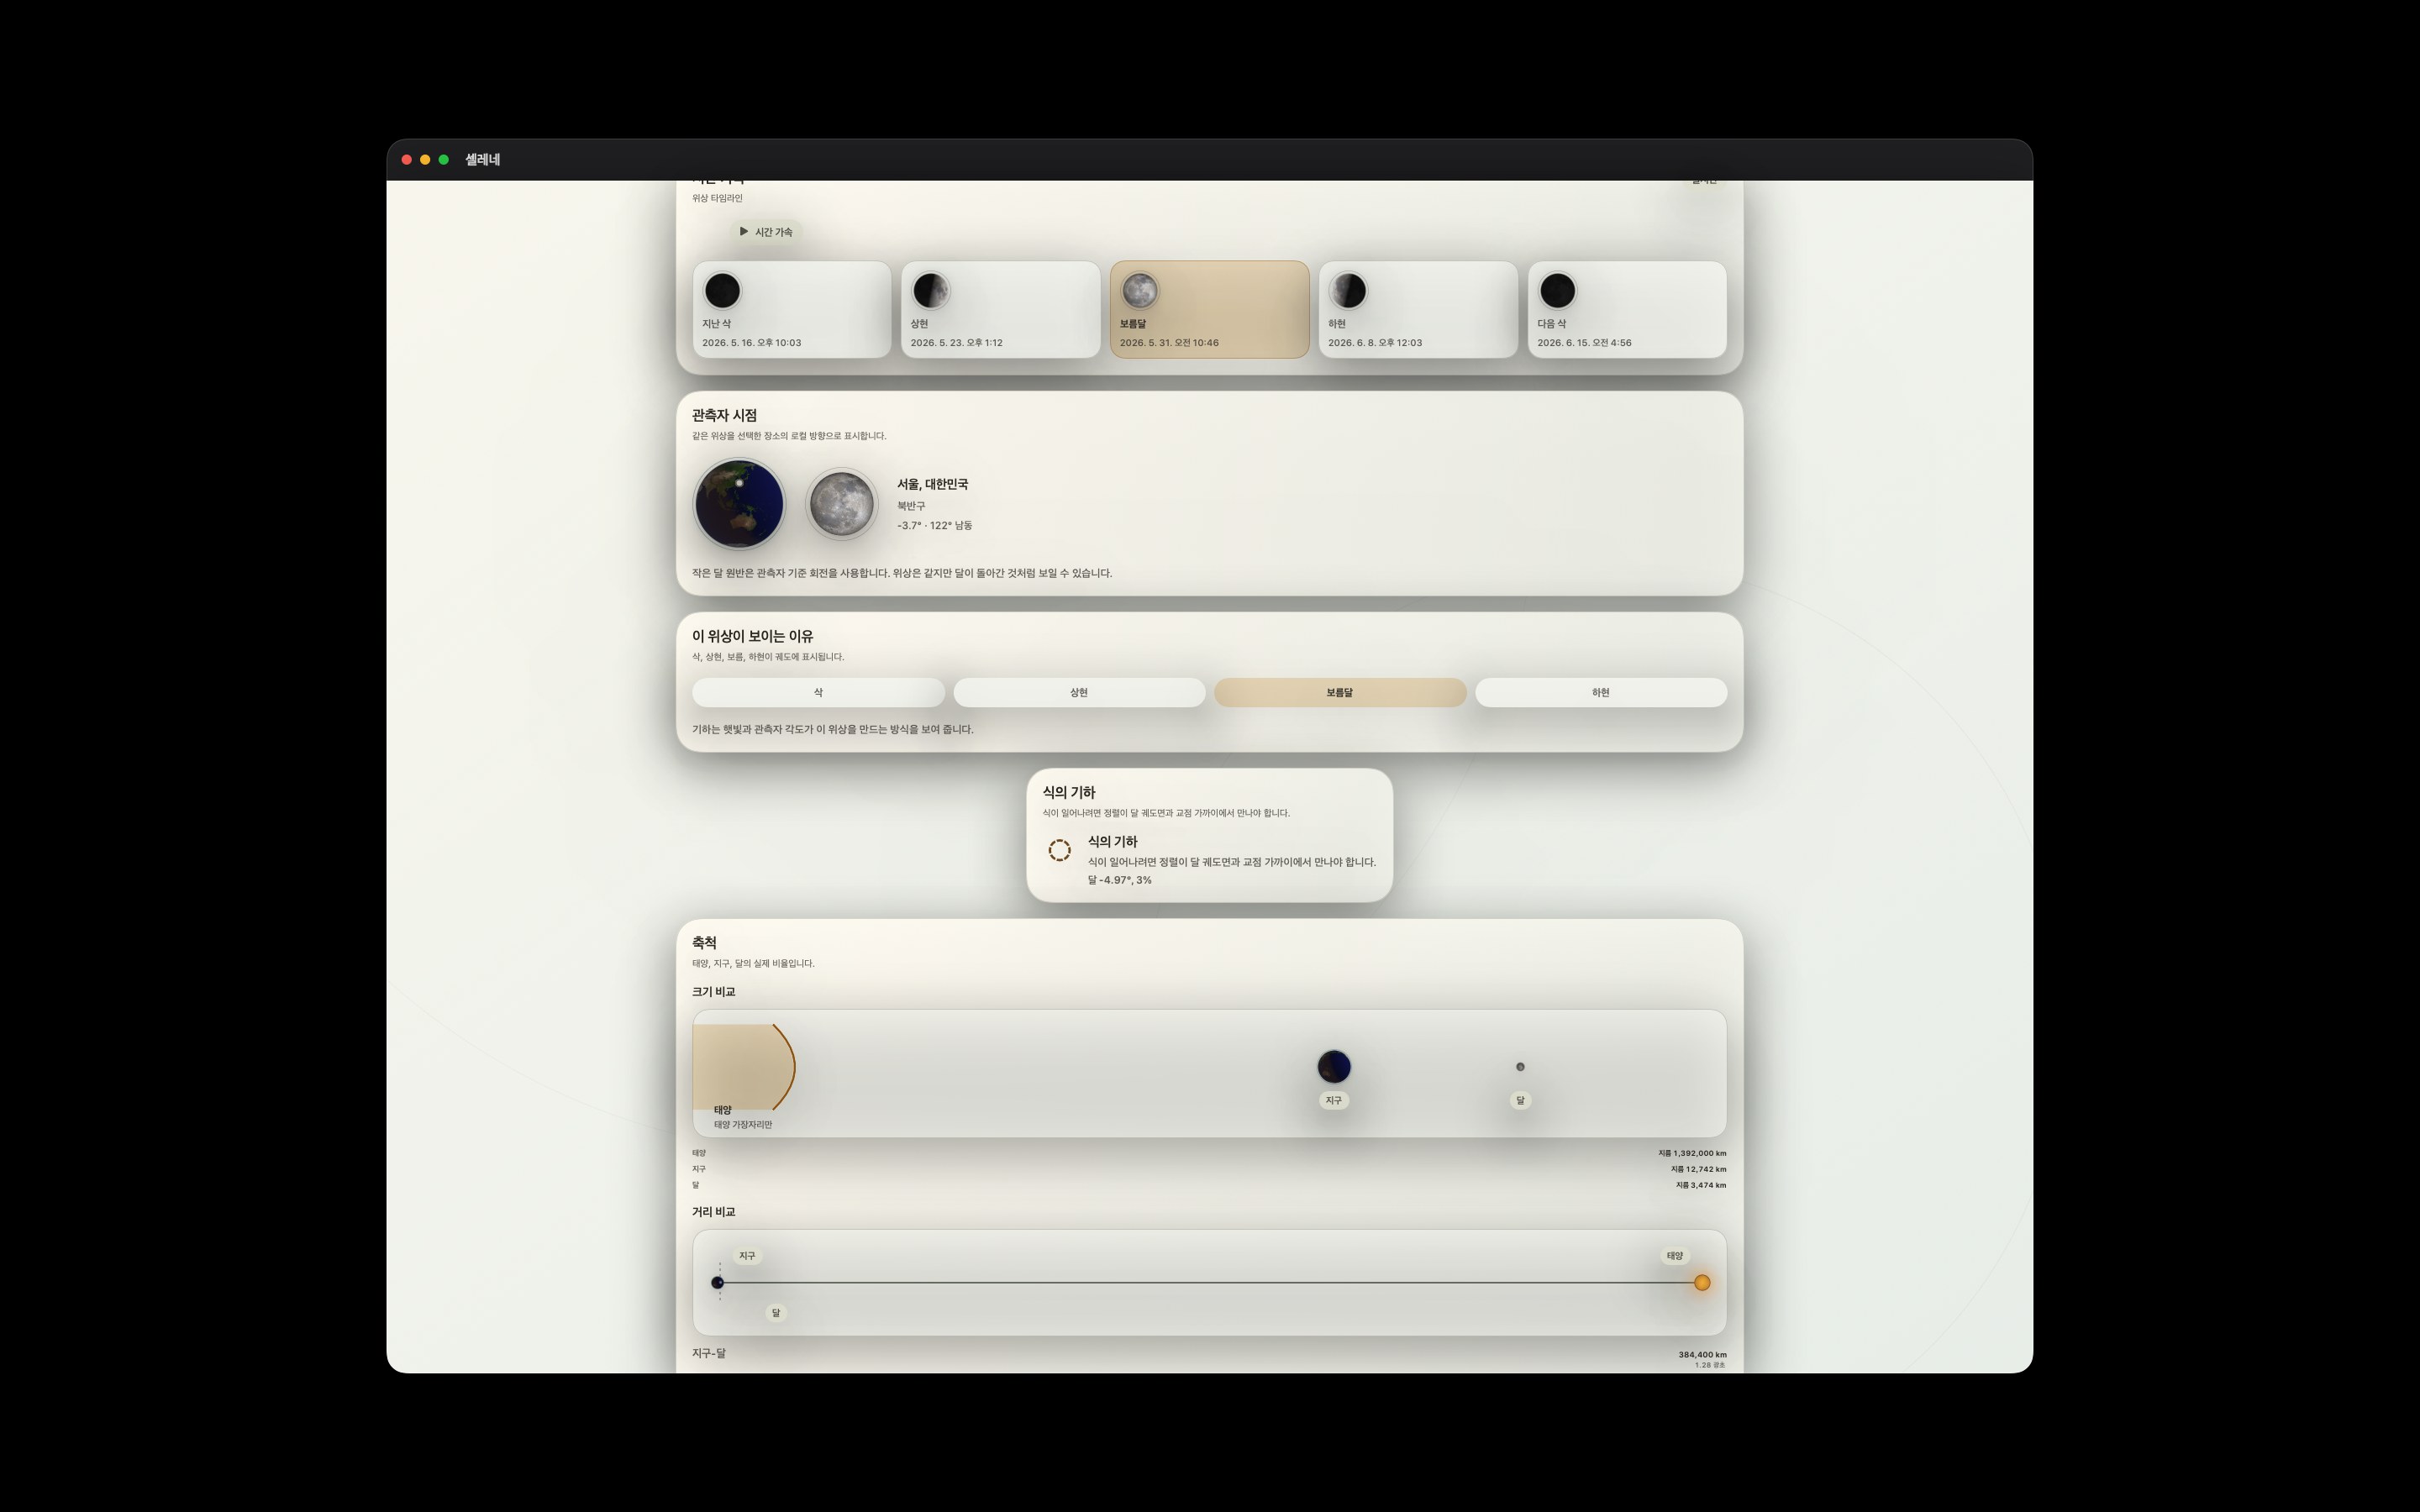
Task: Switch to the 삭 phase segment
Action: pyautogui.click(x=818, y=692)
